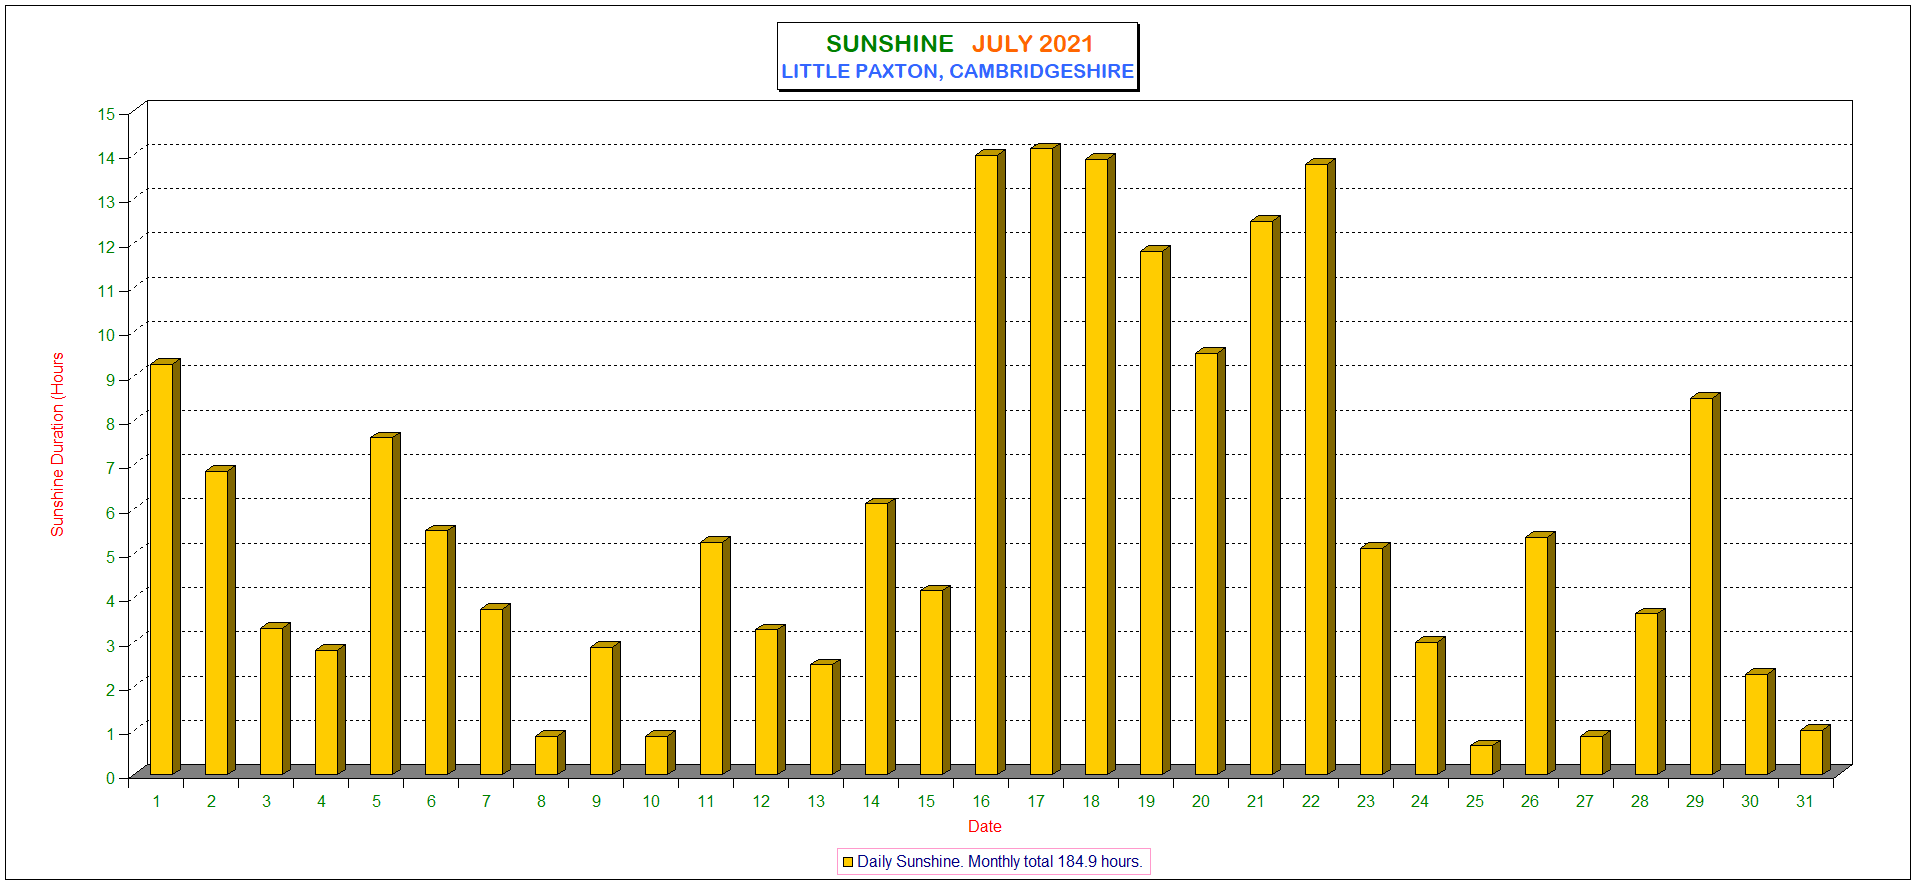Click the bar for date 6
This screenshot has width=1916, height=884.
(x=440, y=651)
